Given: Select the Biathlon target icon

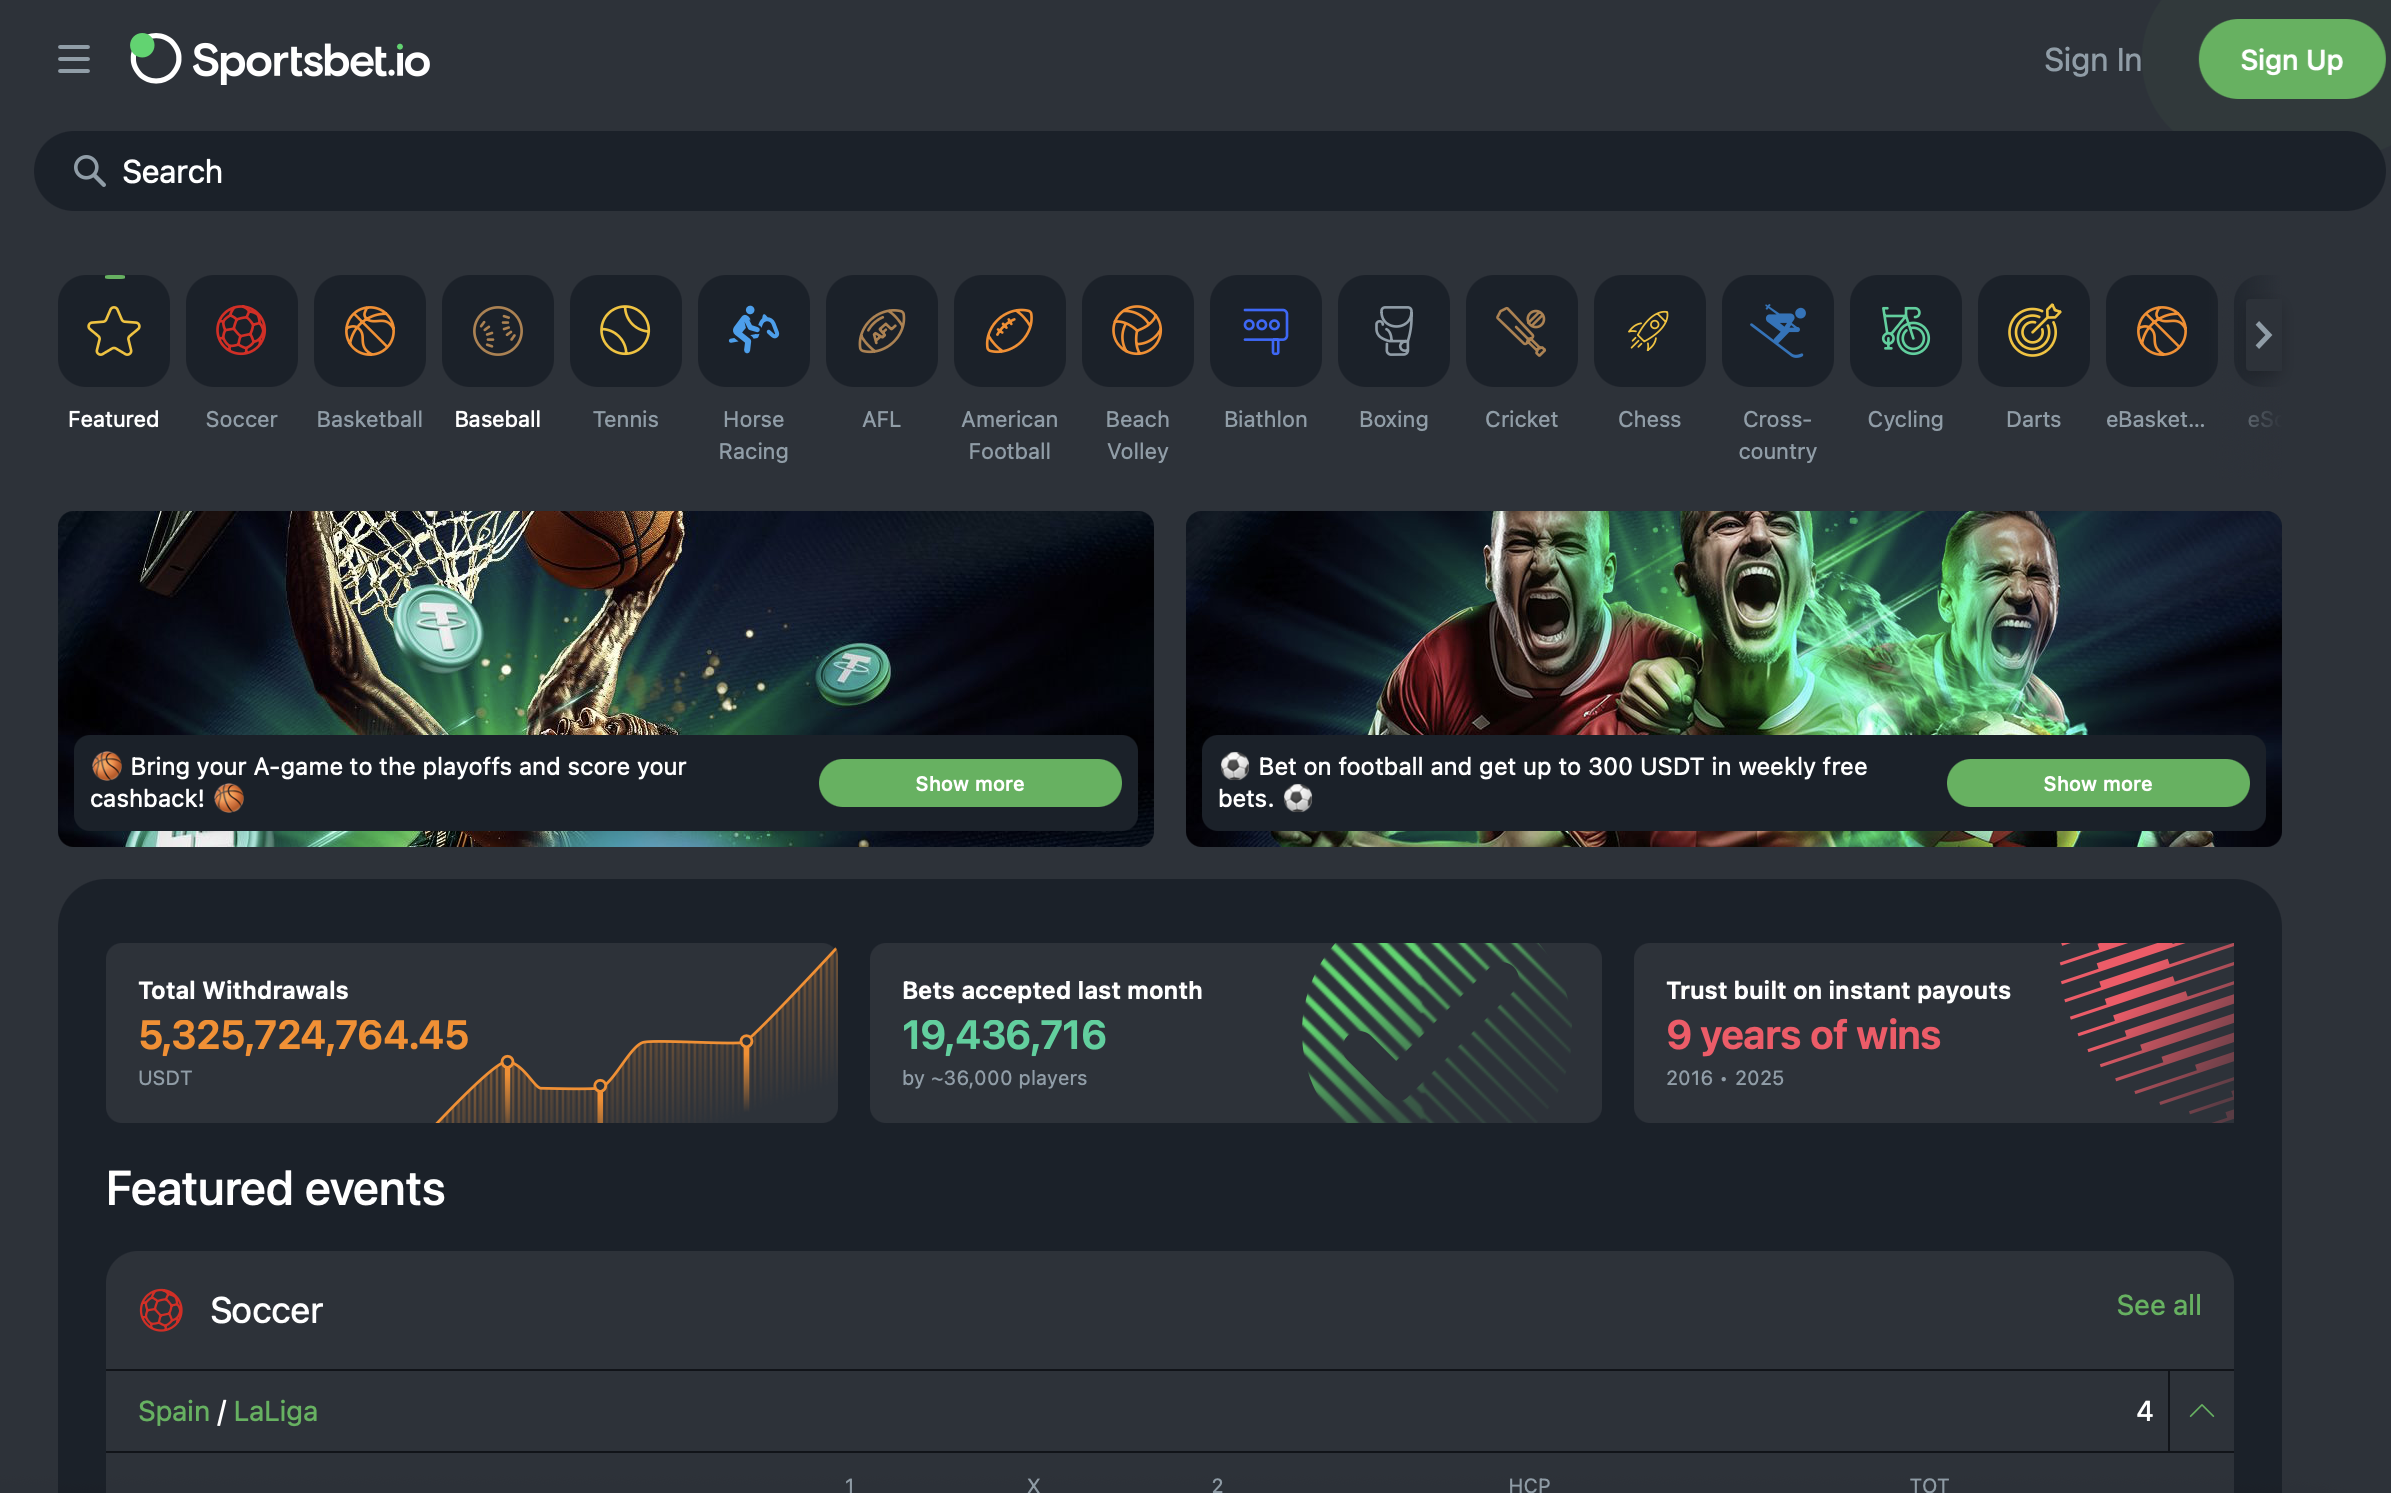Looking at the screenshot, I should pyautogui.click(x=1266, y=331).
